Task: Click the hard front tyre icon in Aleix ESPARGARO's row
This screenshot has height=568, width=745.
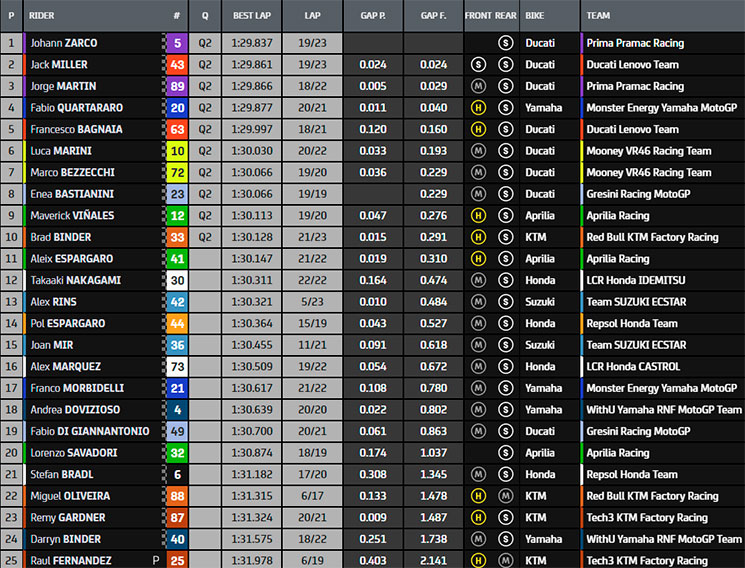Action: 478,259
